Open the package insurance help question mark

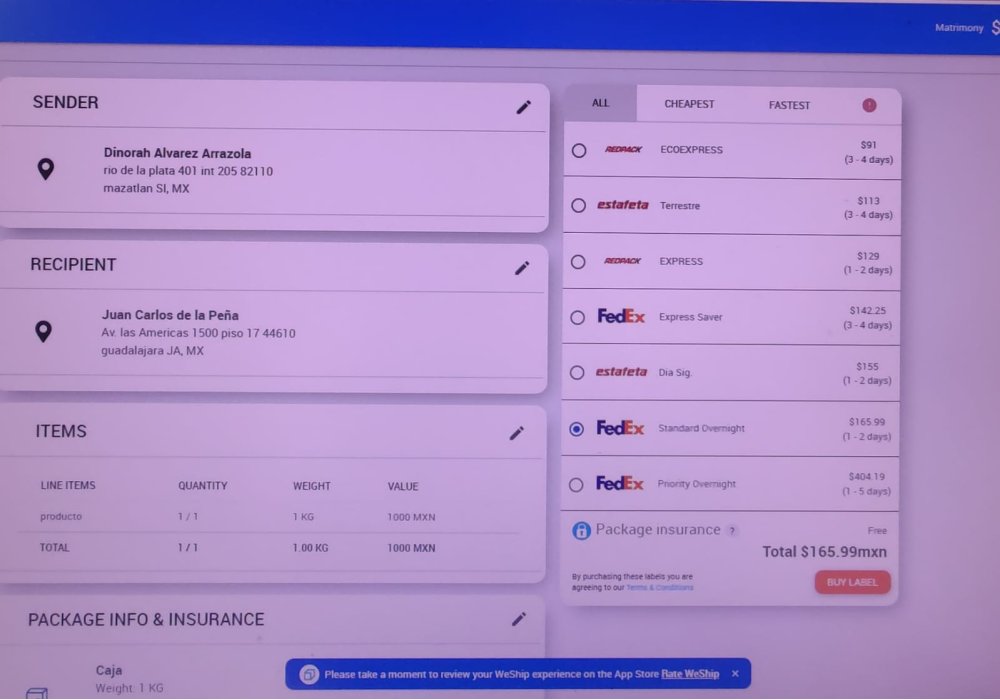(x=732, y=530)
